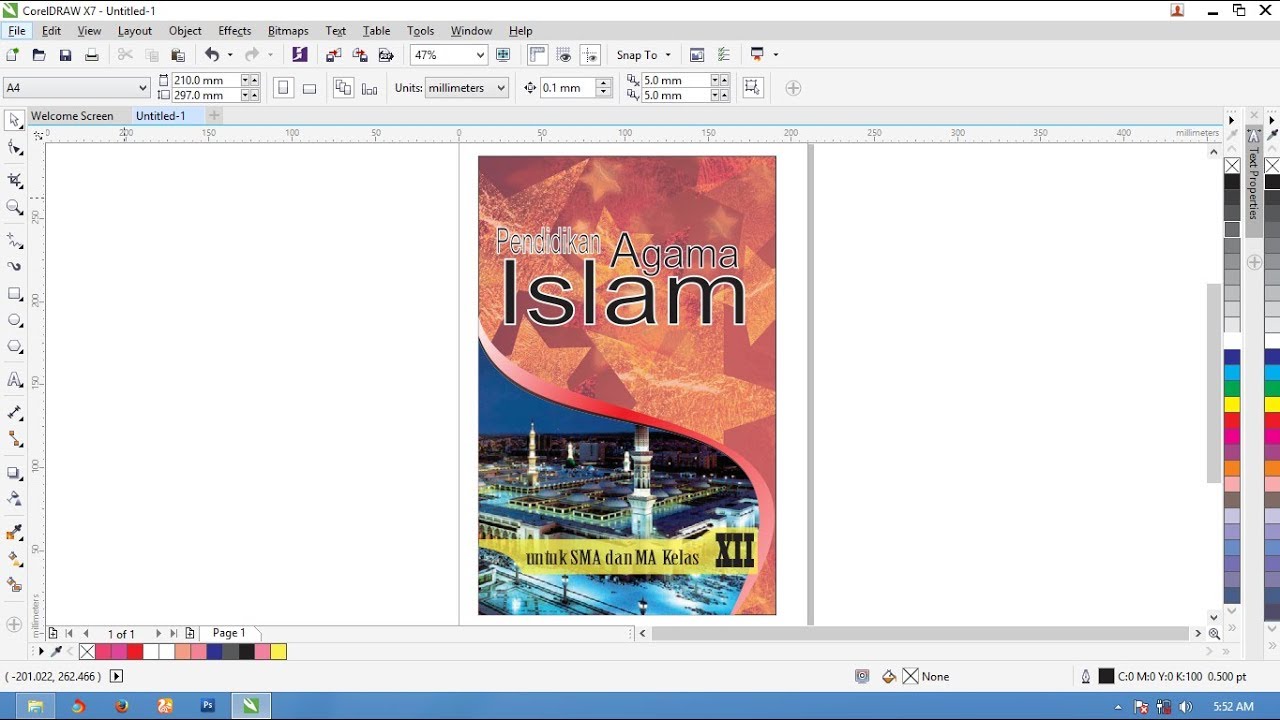Image resolution: width=1280 pixels, height=720 pixels.
Task: Select the Text tool
Action: pos(15,380)
